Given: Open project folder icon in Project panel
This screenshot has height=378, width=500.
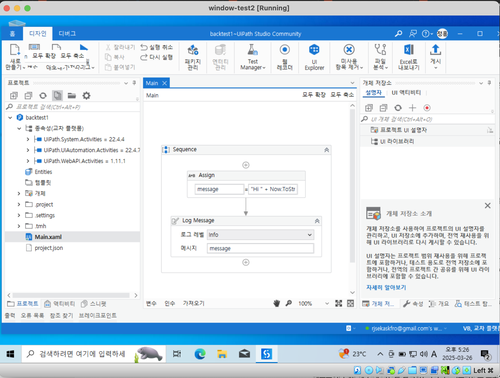Looking at the screenshot, I should (x=72, y=96).
